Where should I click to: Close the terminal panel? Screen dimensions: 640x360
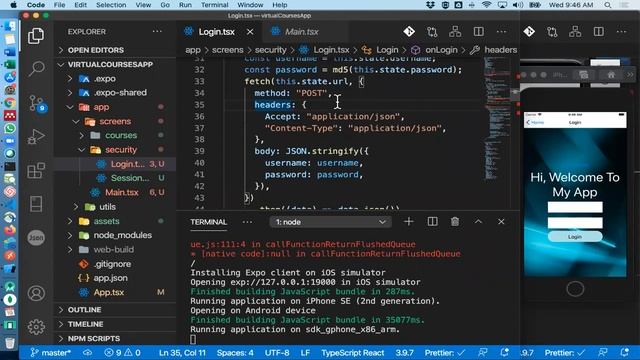pyautogui.click(x=501, y=222)
